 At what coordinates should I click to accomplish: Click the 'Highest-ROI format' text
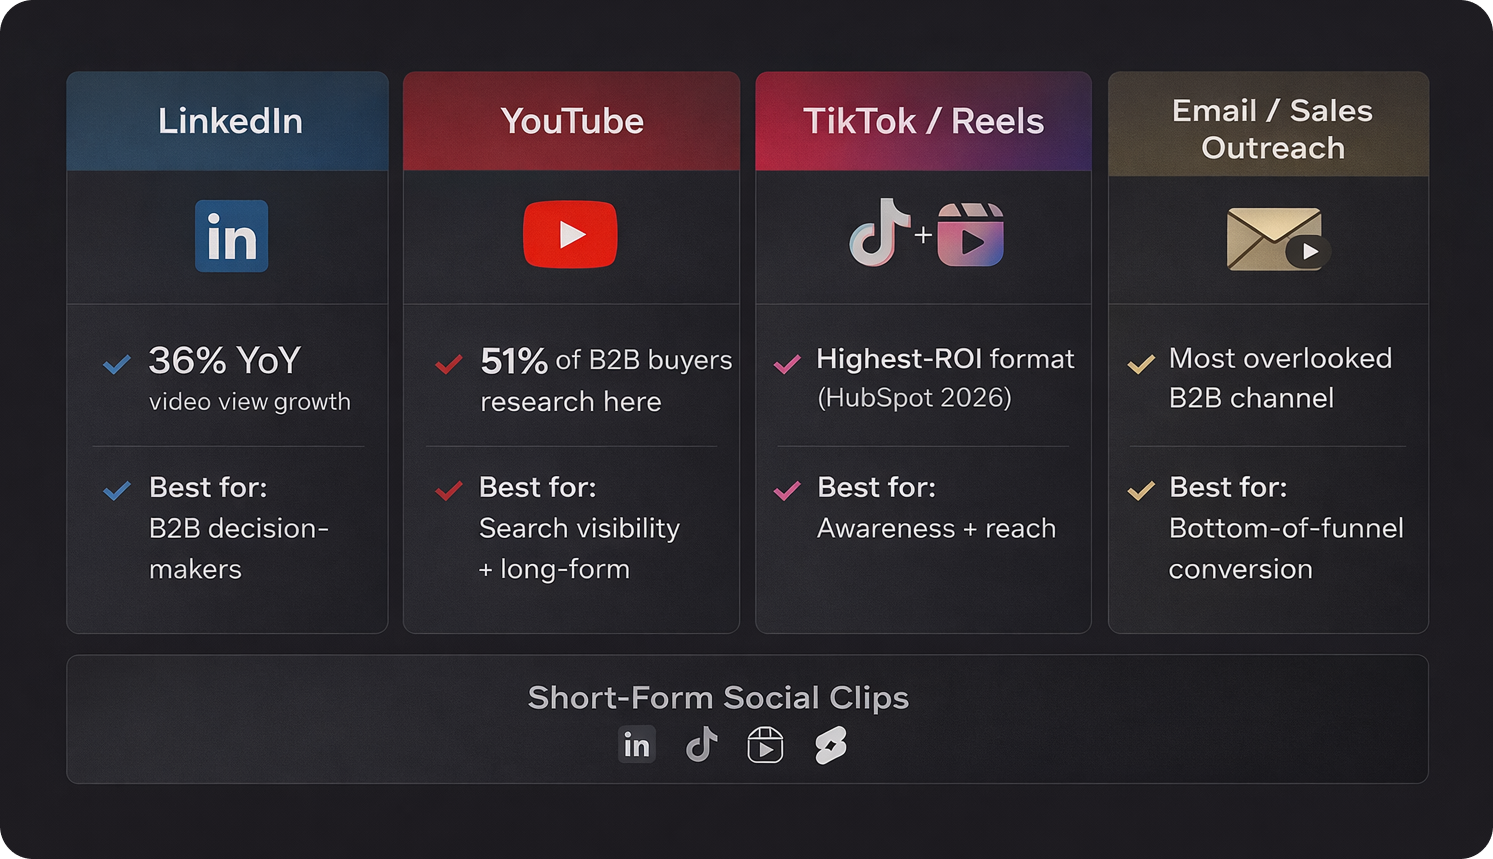point(946,359)
